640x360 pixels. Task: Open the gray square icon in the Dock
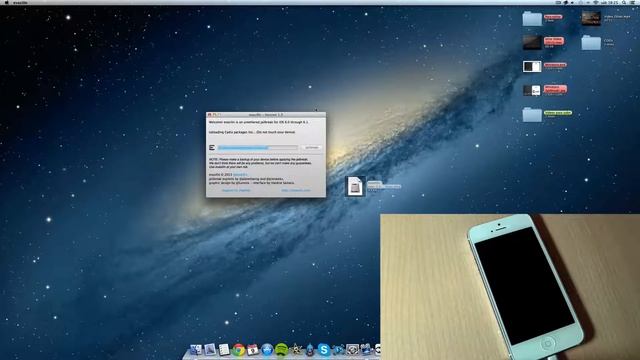[352, 350]
